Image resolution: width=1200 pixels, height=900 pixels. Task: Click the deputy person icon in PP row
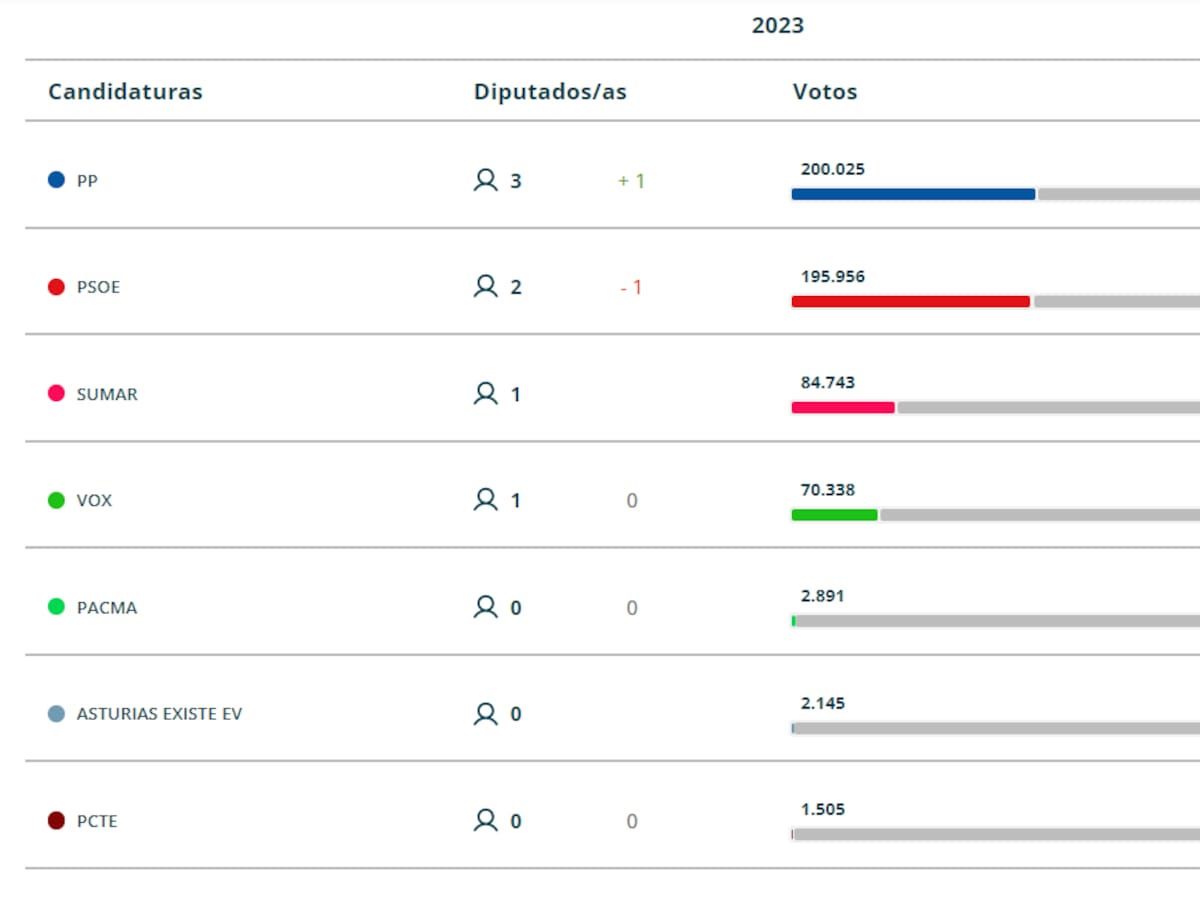pos(485,180)
